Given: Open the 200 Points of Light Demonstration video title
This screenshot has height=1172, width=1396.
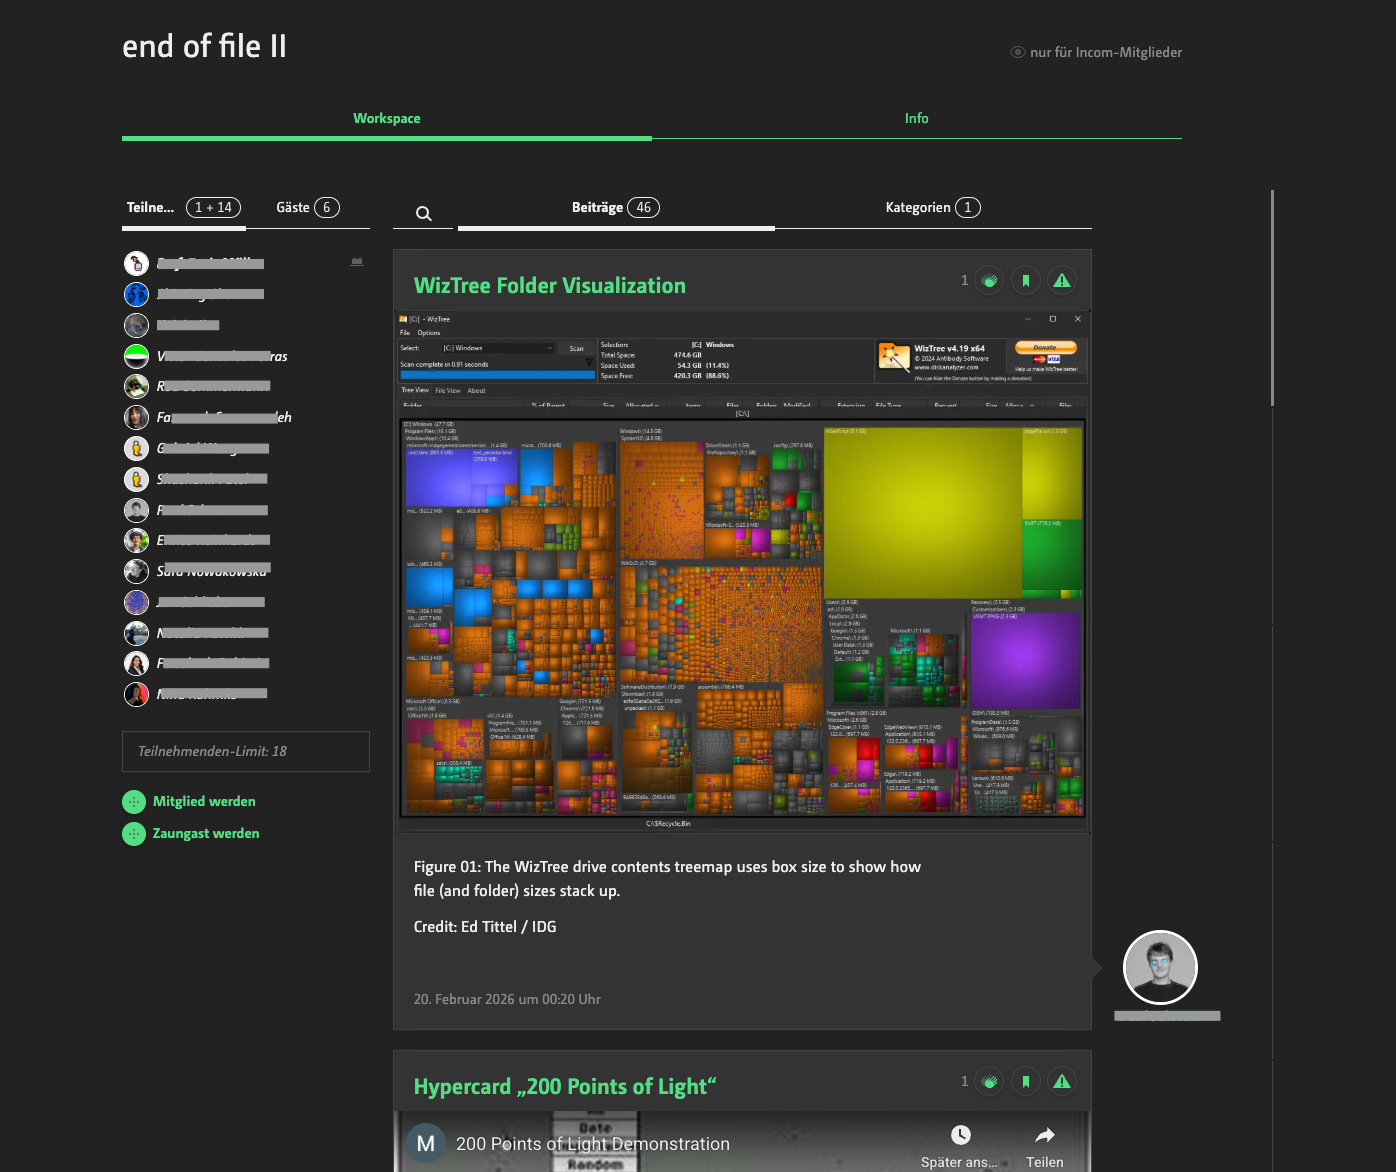Looking at the screenshot, I should 593,1144.
